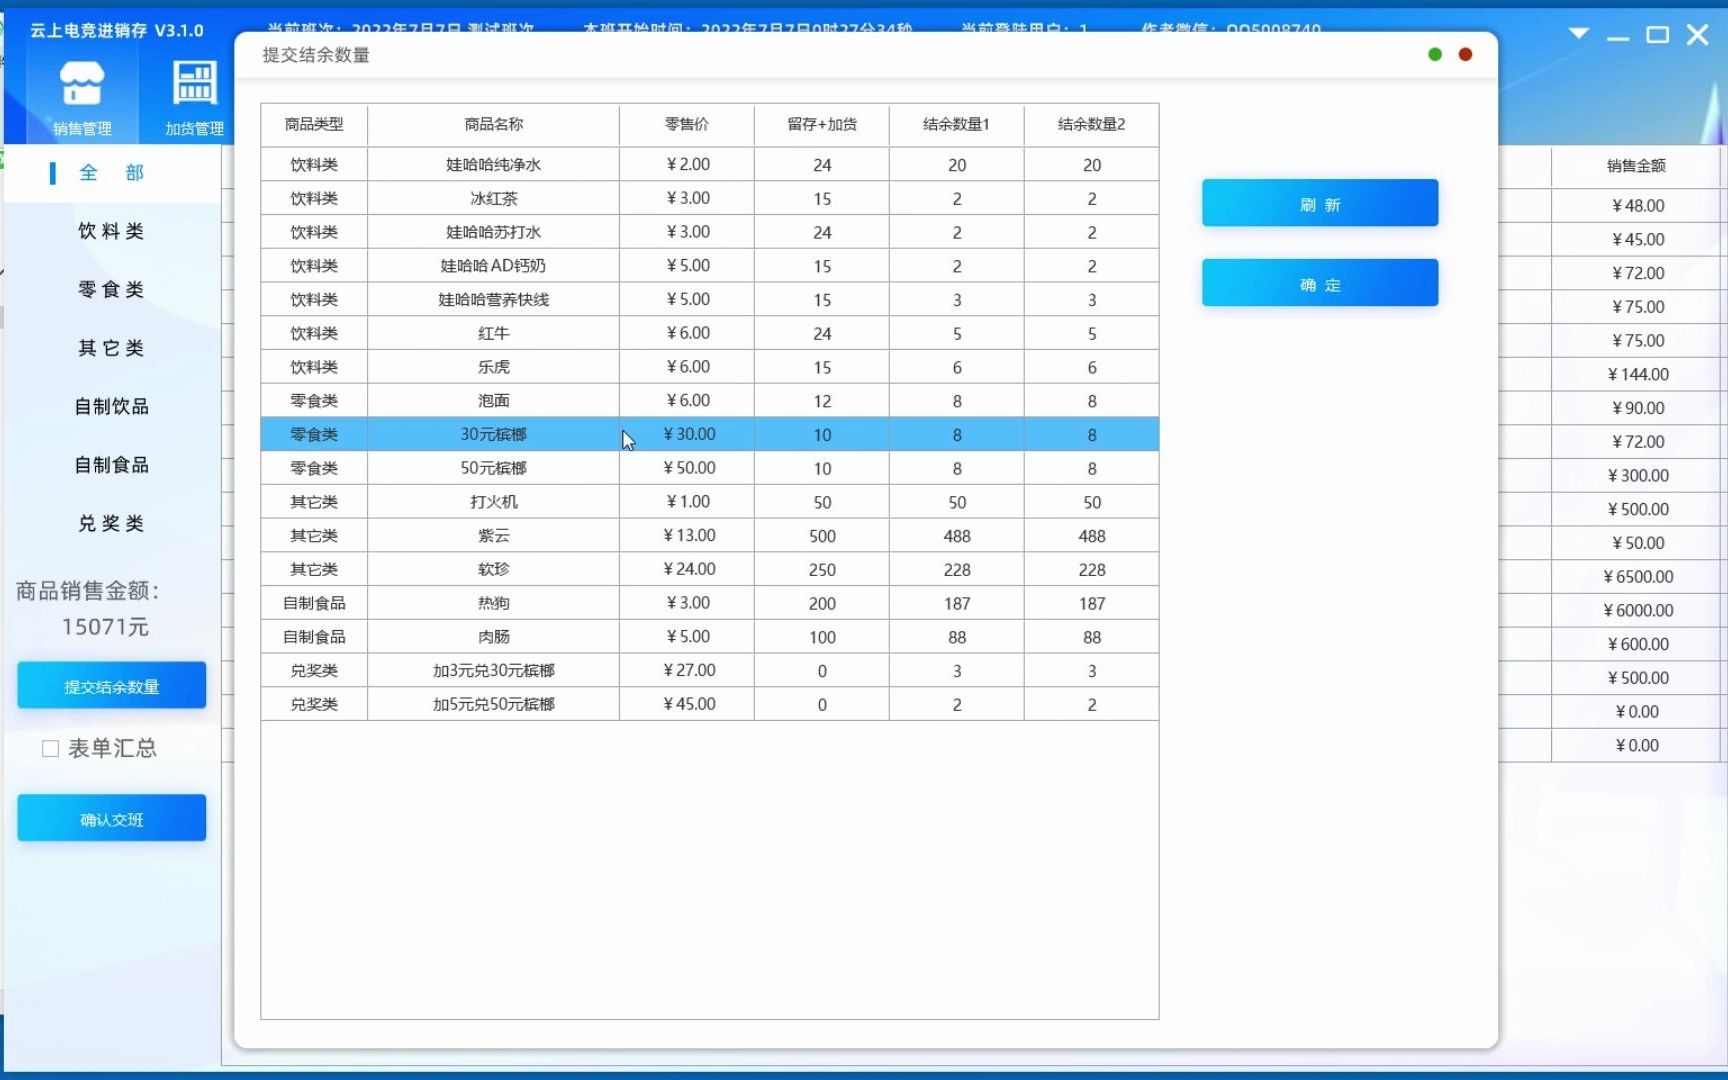Open the dropdown triangle in title bar
Viewport: 1728px width, 1080px height.
1579,34
